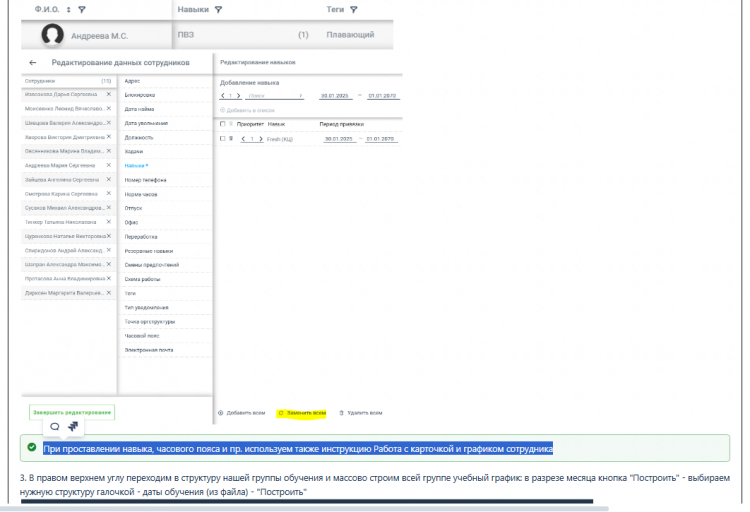Click the Добавить всем button

click(x=242, y=413)
